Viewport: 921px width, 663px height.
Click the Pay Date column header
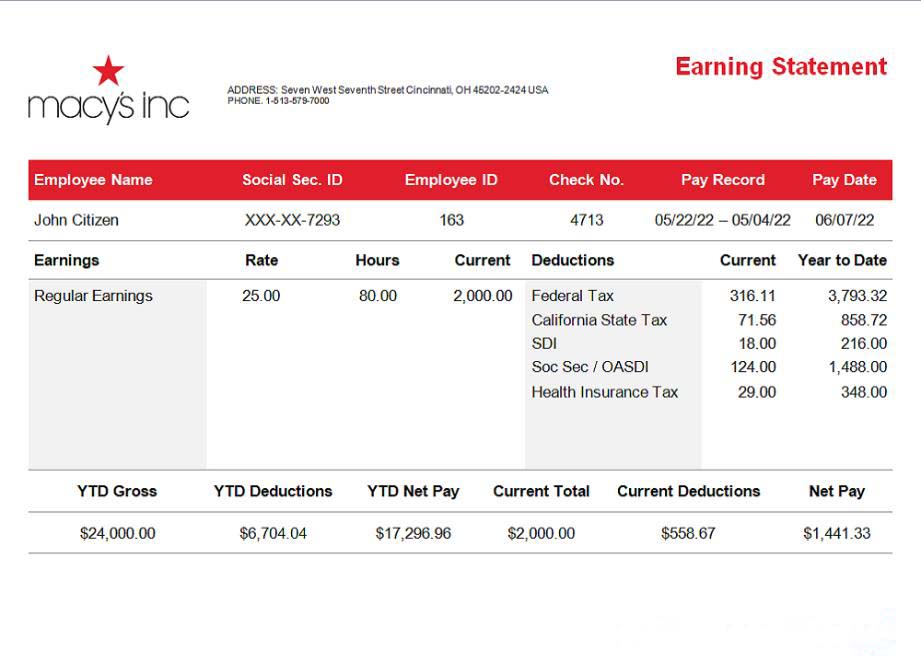point(844,180)
